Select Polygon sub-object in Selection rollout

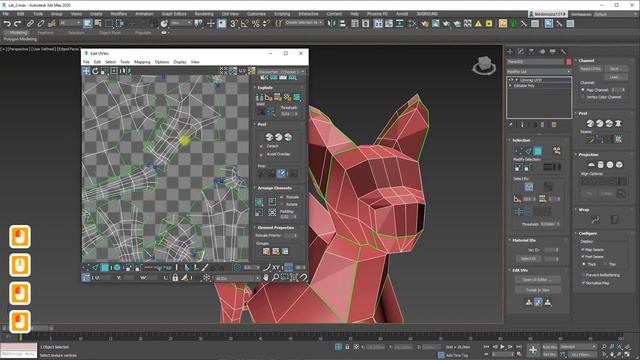pos(538,151)
